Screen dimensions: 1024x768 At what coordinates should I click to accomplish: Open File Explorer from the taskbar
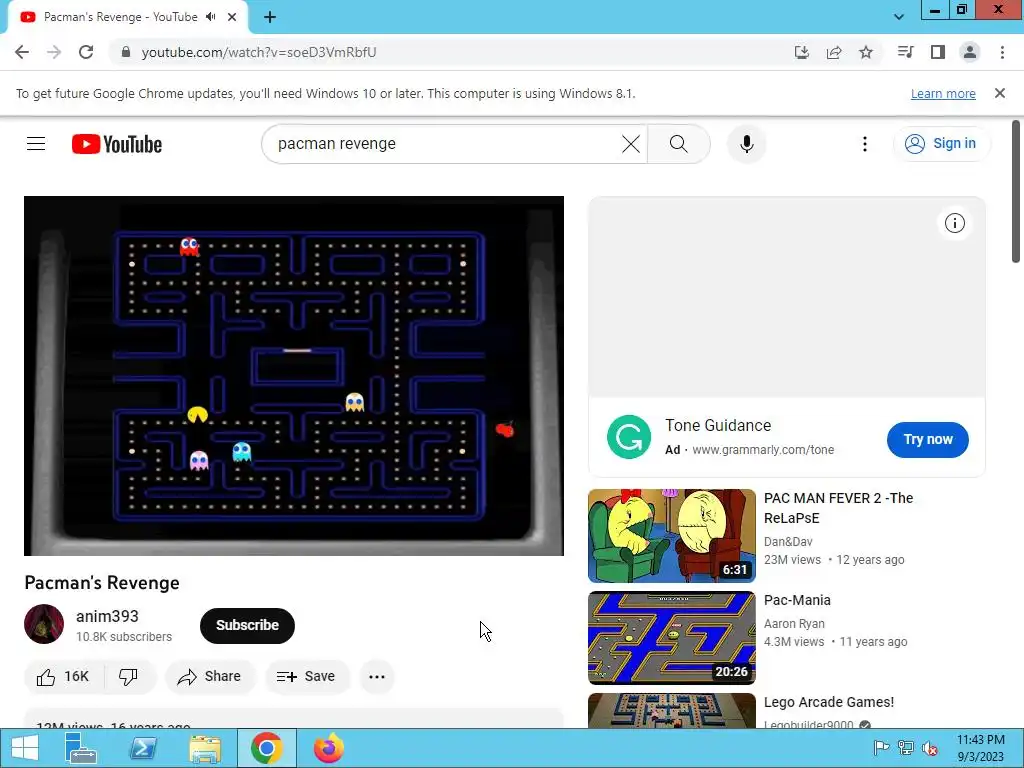[204, 748]
